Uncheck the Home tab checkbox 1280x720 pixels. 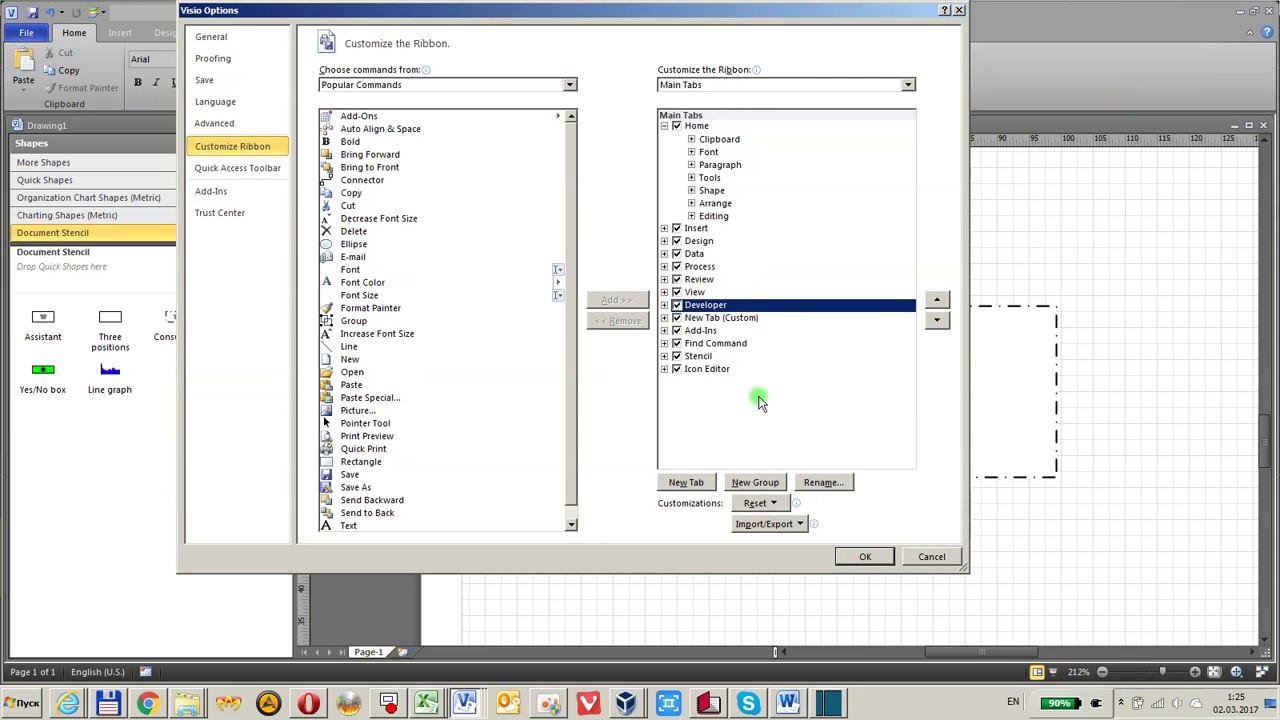(x=677, y=126)
